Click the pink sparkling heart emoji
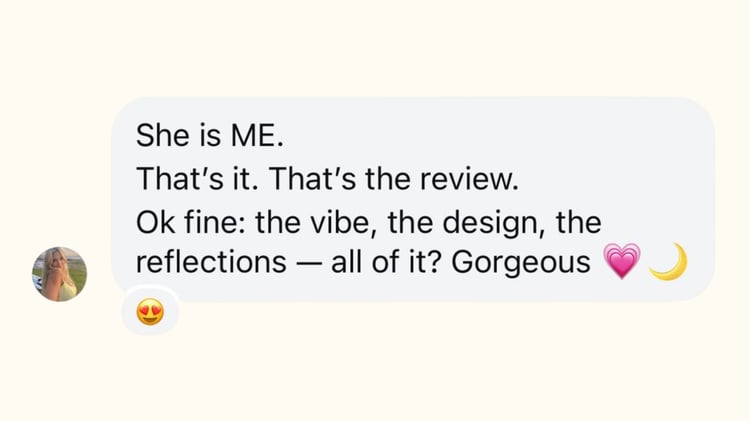 pyautogui.click(x=622, y=262)
